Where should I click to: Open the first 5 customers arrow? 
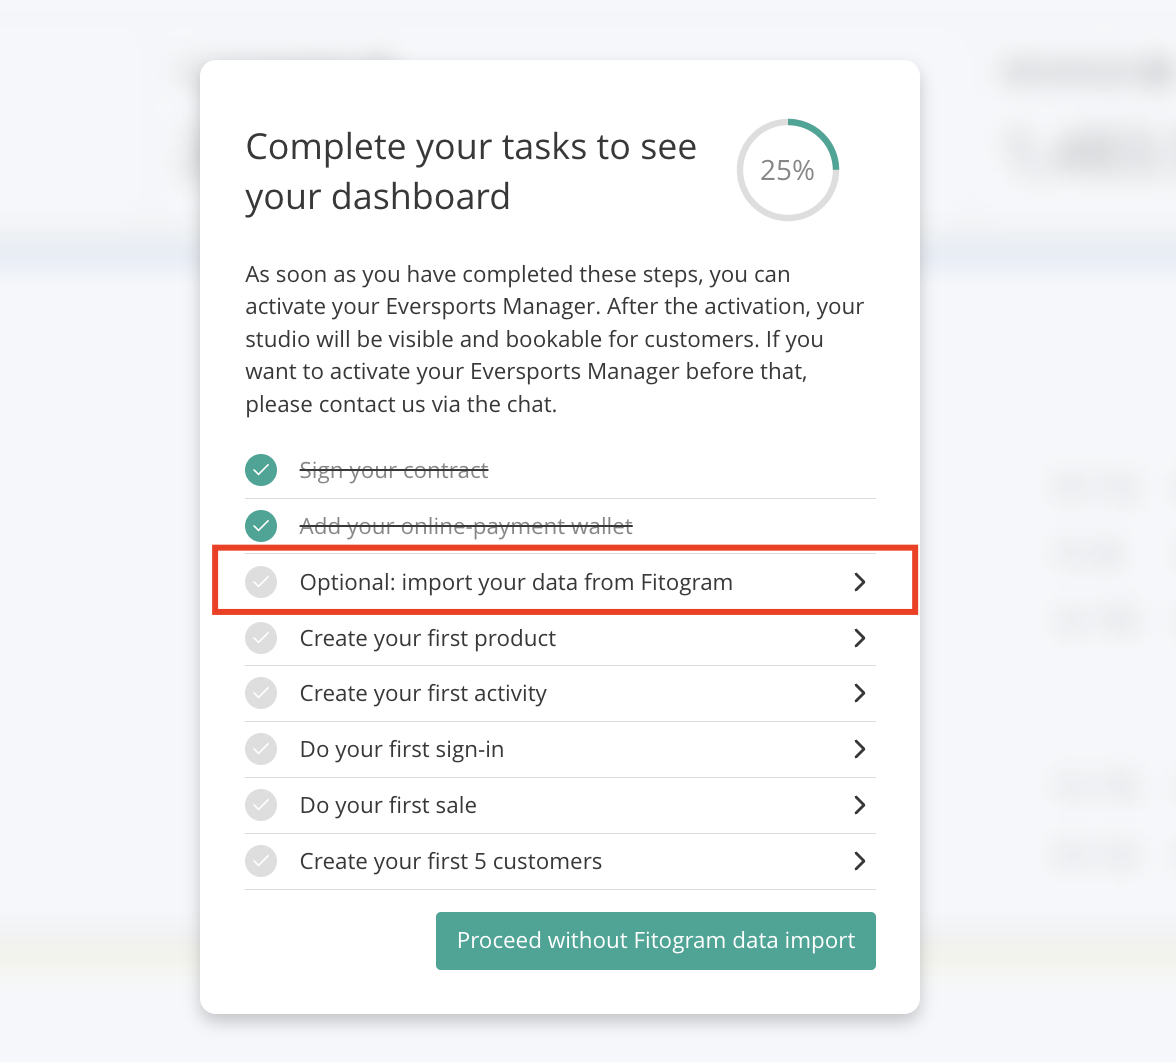coord(860,861)
